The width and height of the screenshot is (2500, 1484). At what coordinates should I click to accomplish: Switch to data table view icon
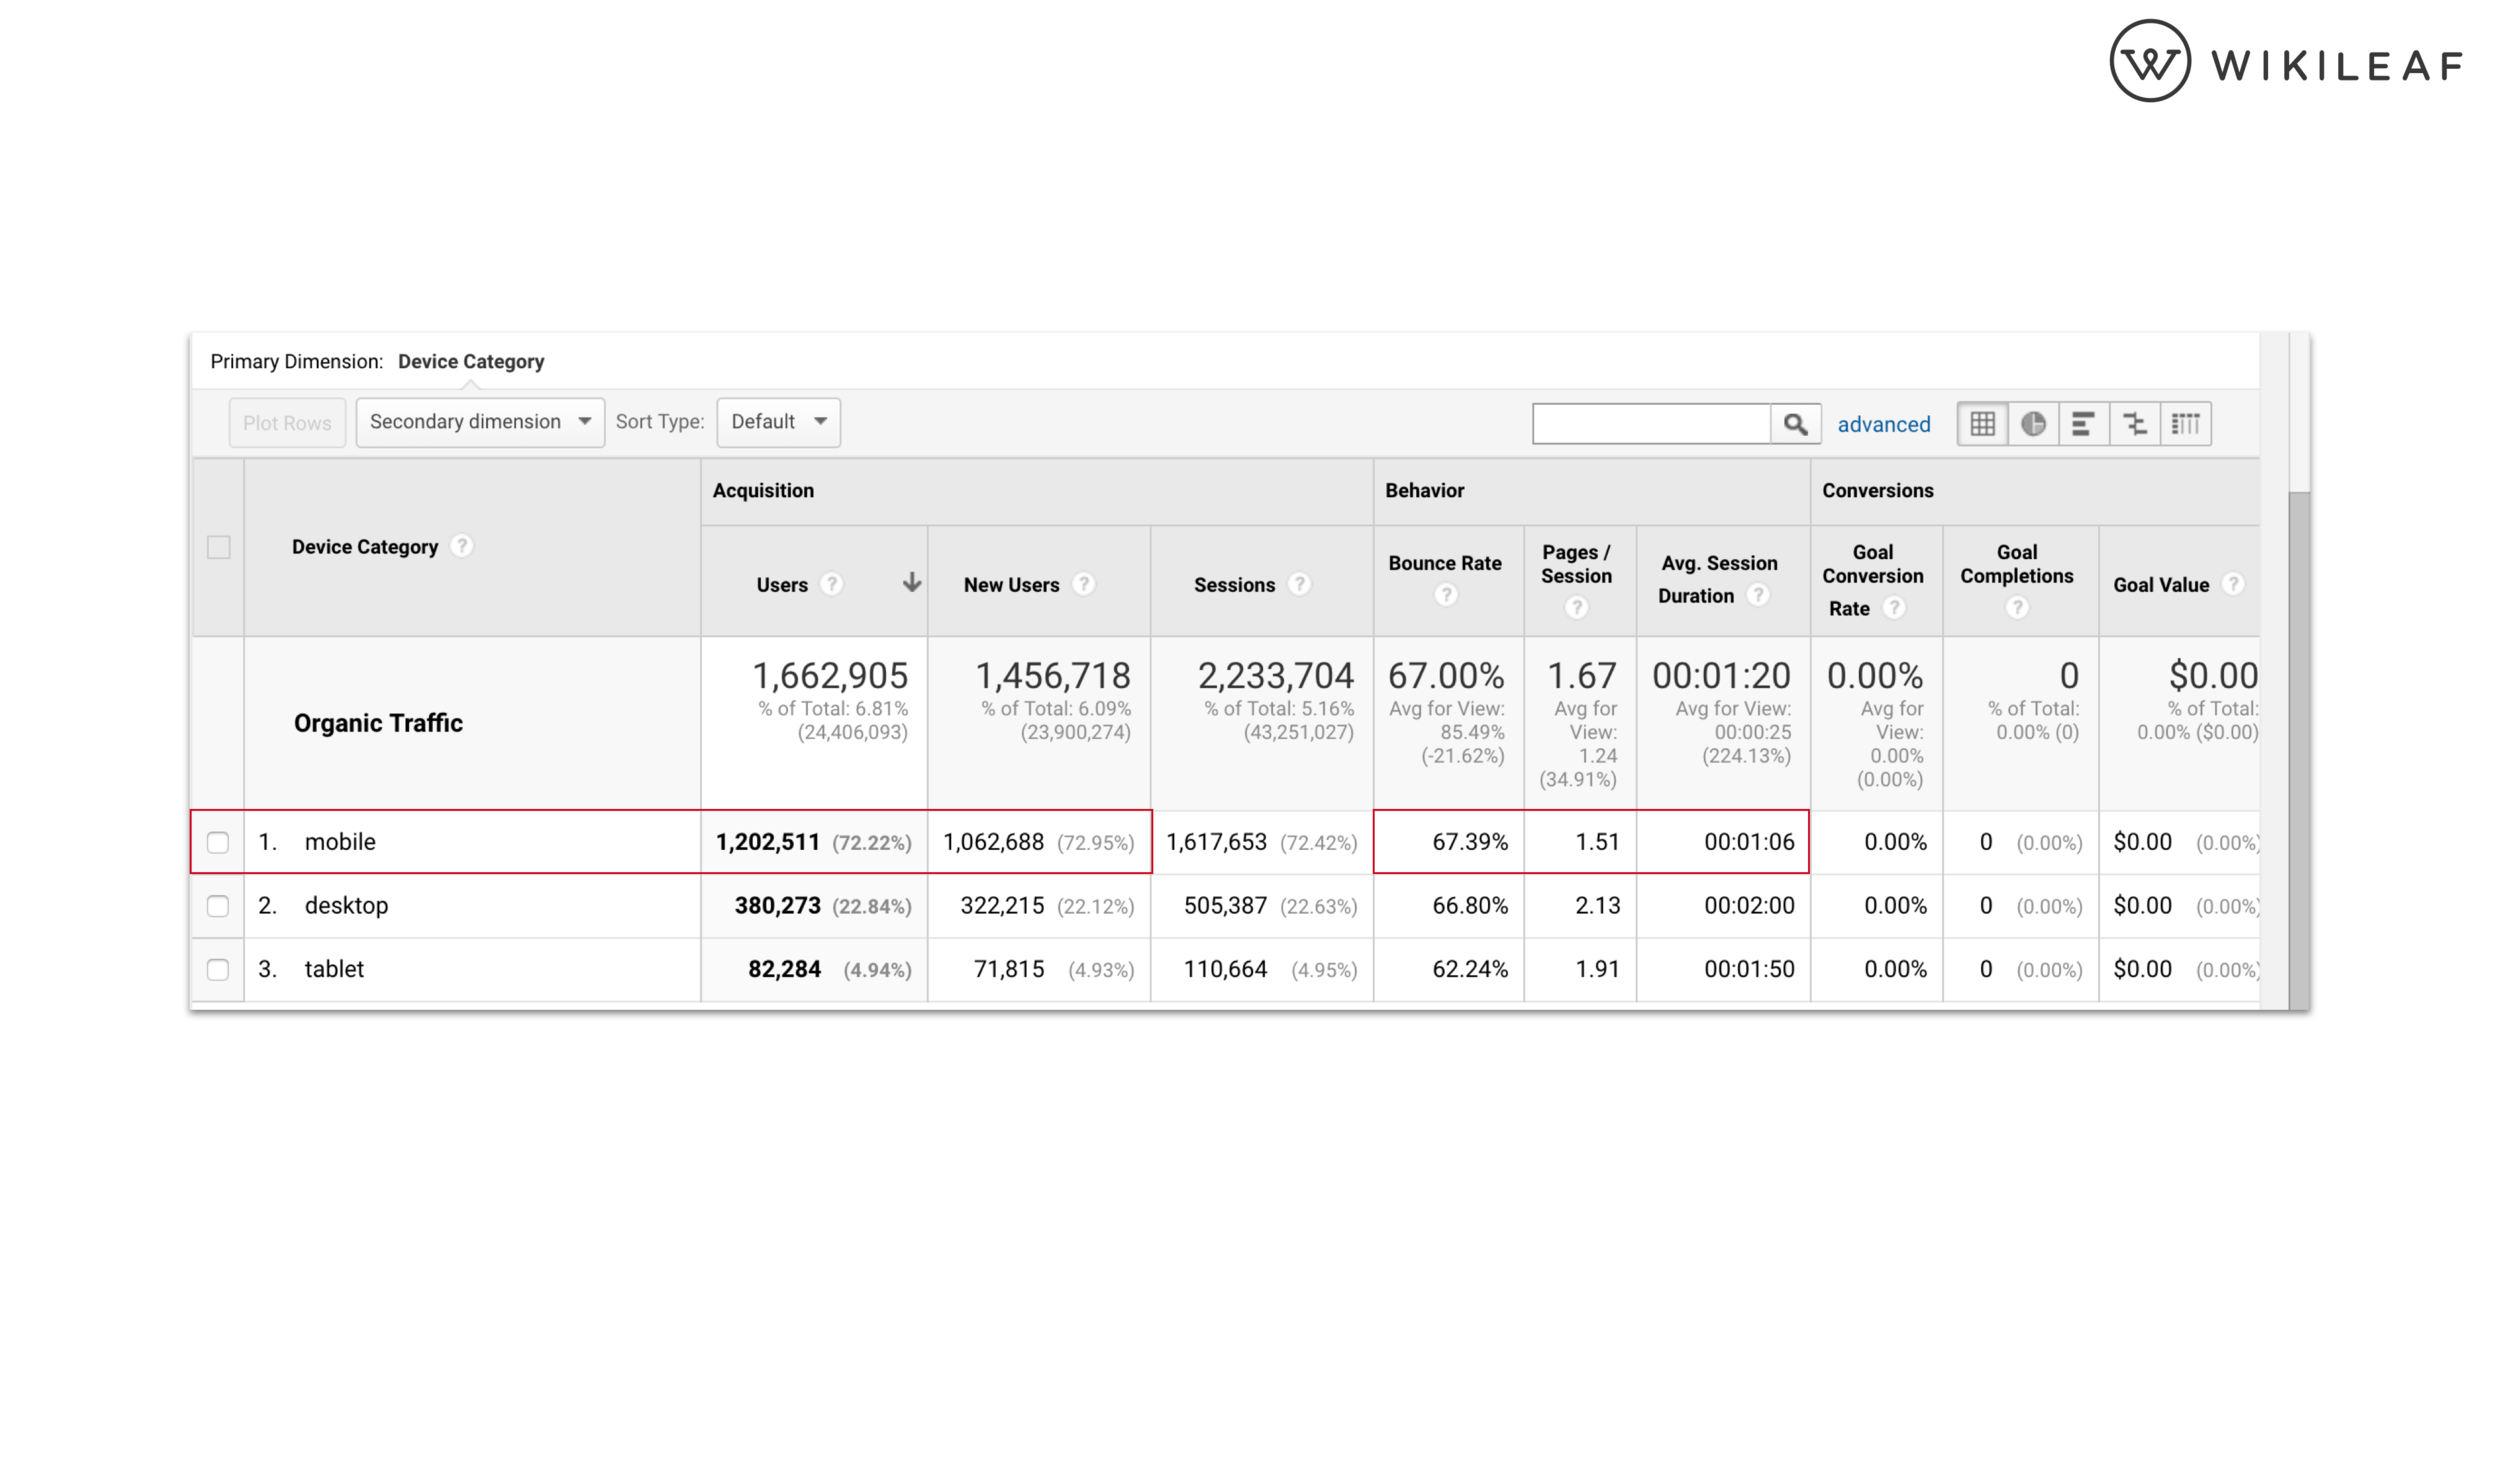[x=1982, y=424]
